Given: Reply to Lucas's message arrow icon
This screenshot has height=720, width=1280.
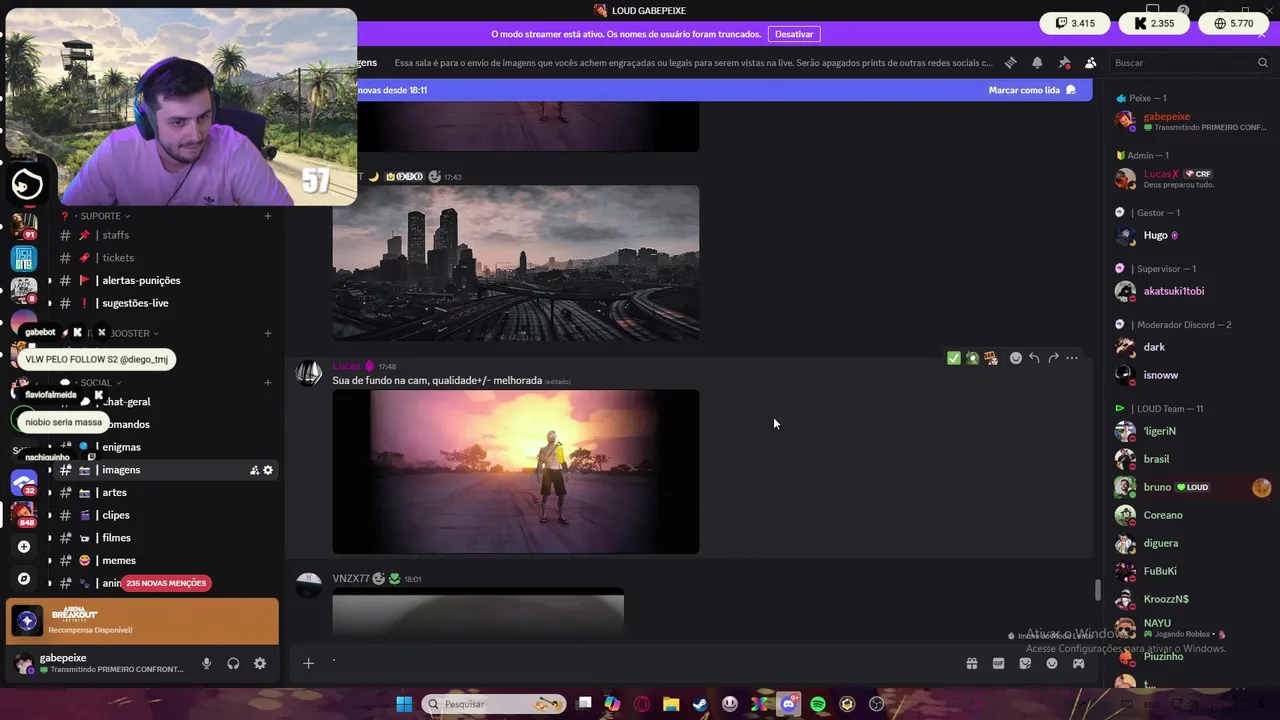Looking at the screenshot, I should coord(1034,358).
